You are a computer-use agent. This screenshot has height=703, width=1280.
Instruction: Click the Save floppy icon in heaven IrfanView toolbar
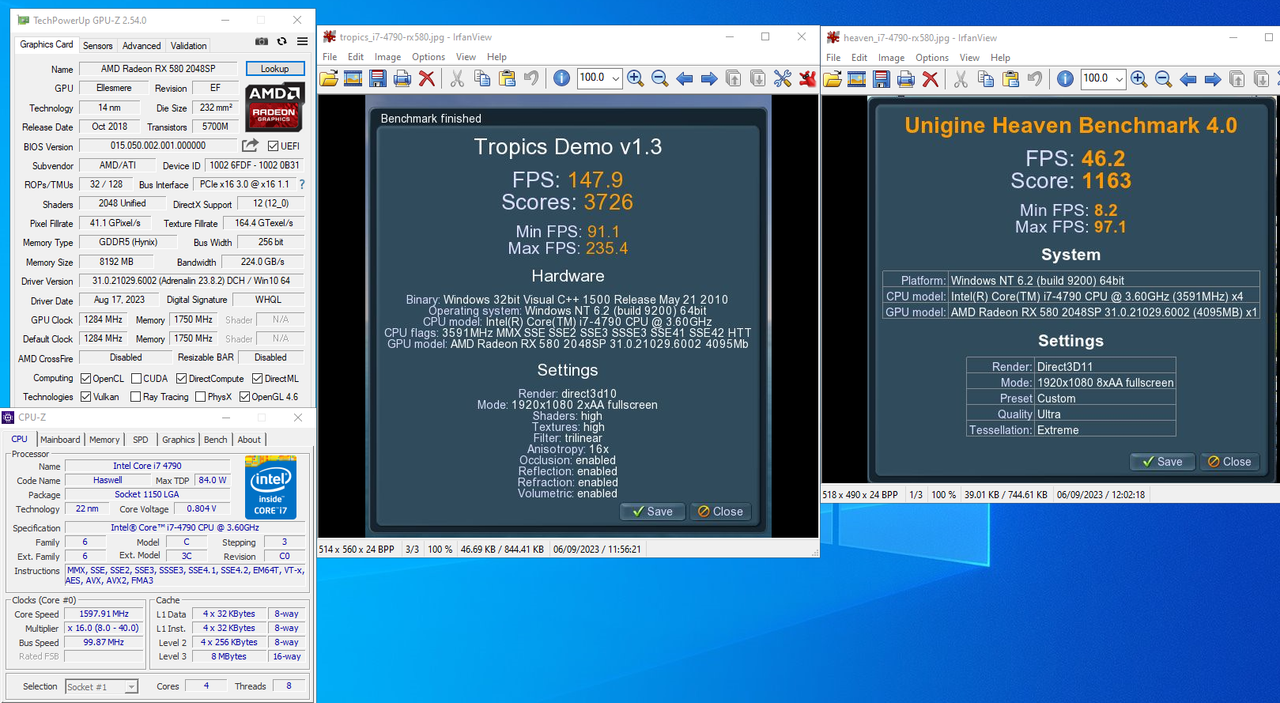tap(881, 78)
